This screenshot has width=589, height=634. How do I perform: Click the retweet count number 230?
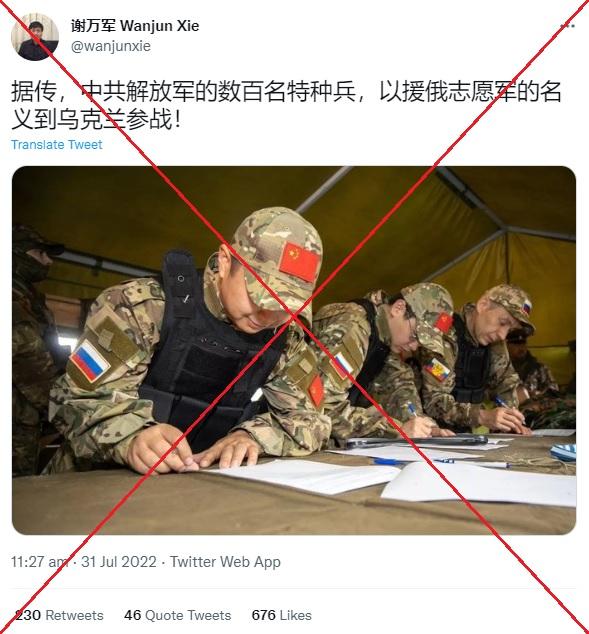(28, 615)
